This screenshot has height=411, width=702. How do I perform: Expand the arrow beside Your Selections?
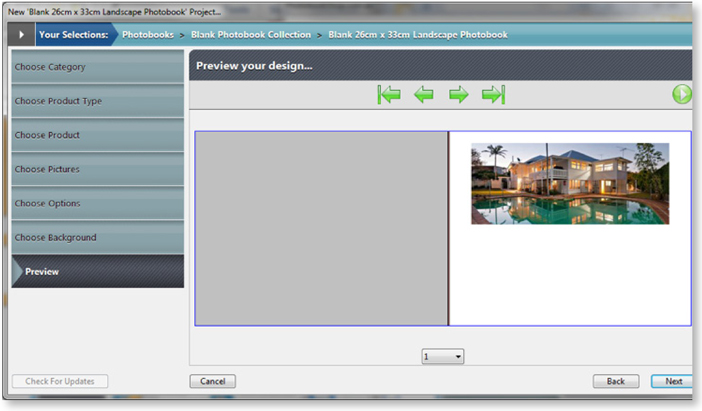(20, 35)
